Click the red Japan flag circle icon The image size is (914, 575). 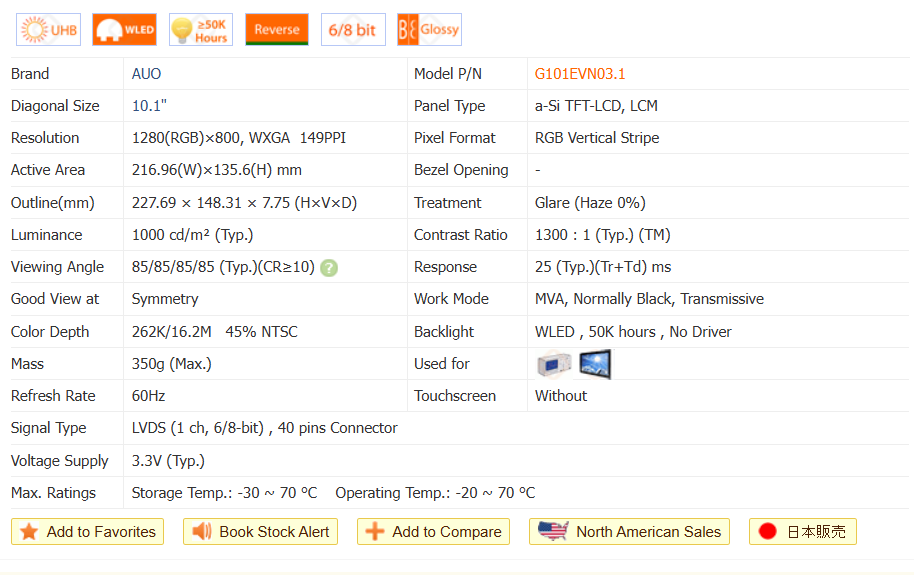(768, 532)
